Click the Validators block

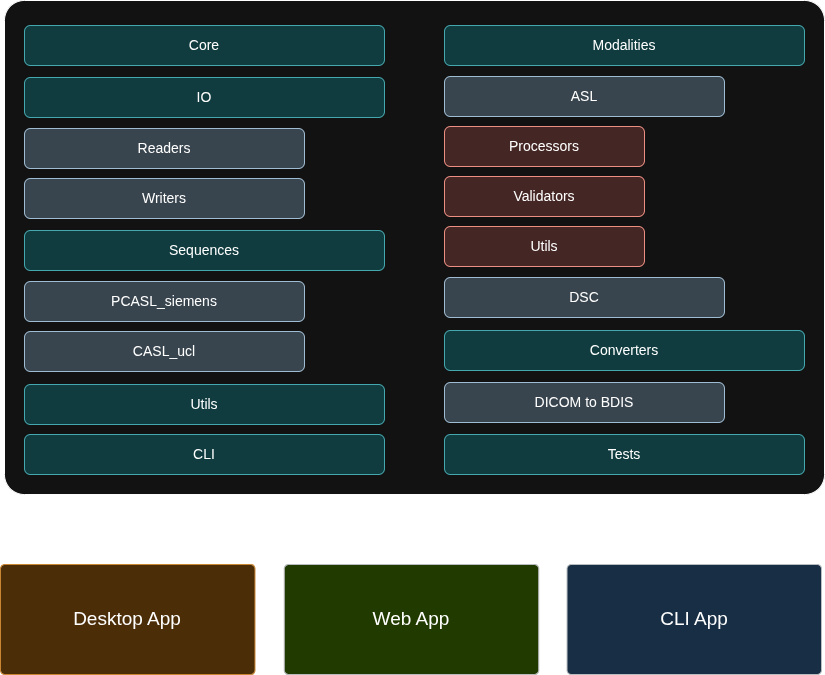[x=544, y=196]
